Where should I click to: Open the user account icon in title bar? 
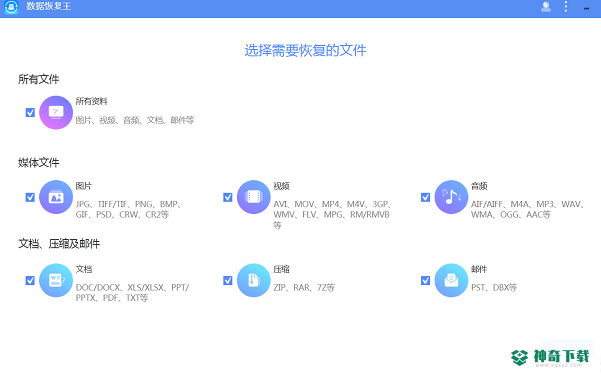click(x=546, y=7)
